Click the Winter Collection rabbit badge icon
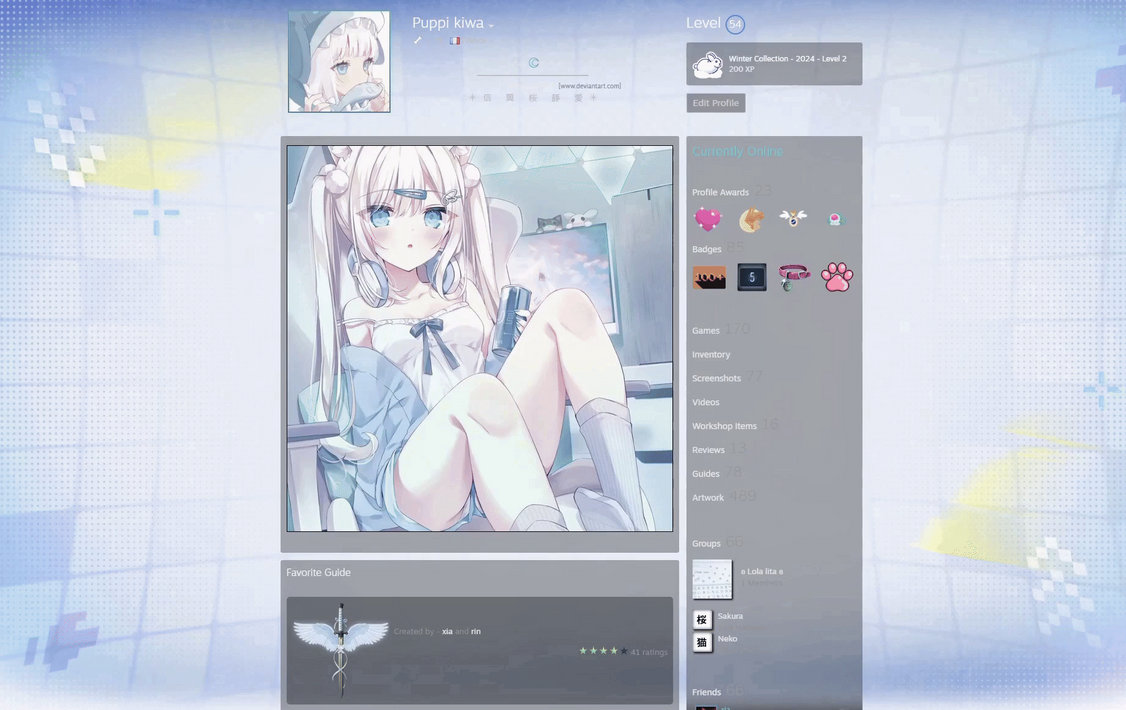Viewport: 1126px width, 710px height. [x=708, y=64]
